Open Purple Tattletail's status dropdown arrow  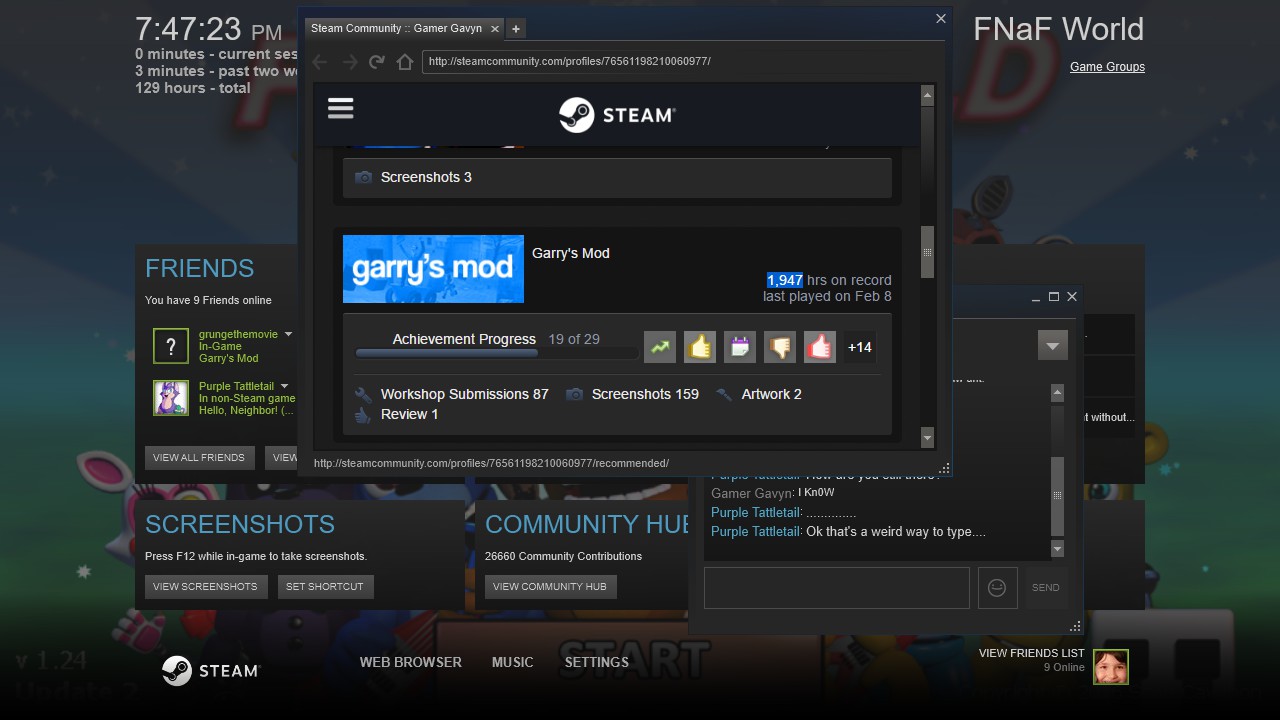[283, 386]
